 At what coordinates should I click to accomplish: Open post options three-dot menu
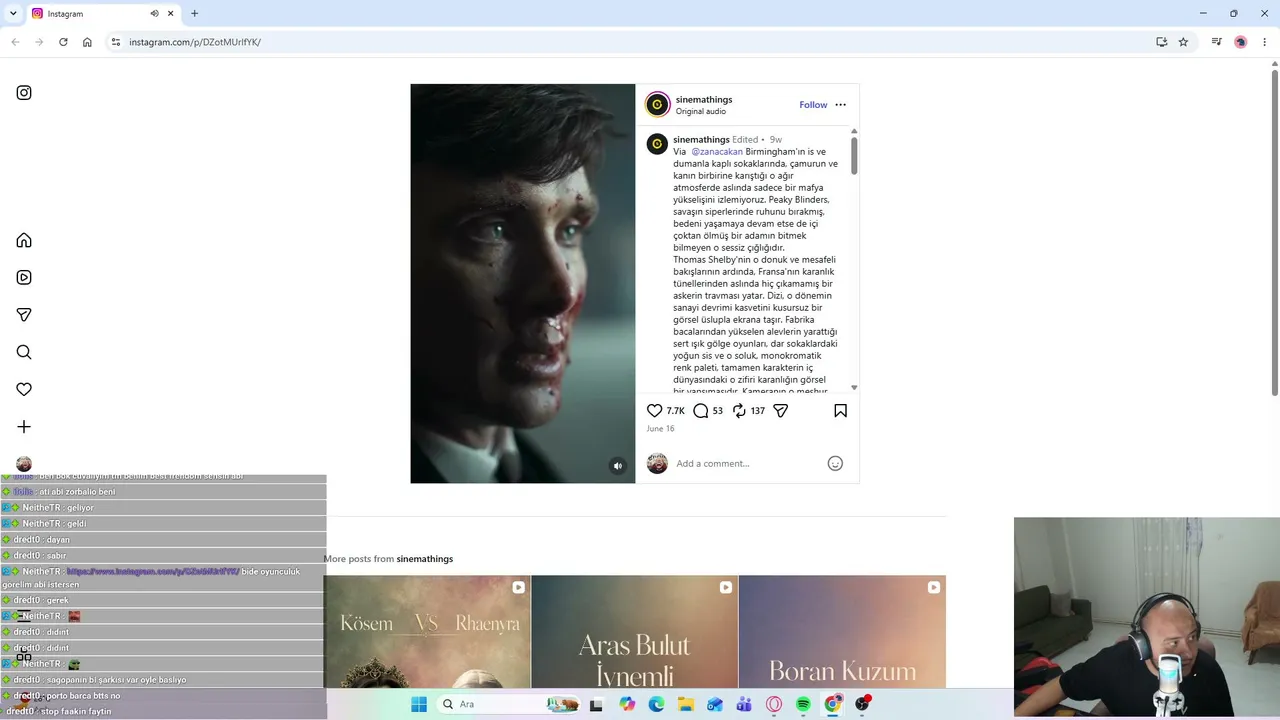840,105
